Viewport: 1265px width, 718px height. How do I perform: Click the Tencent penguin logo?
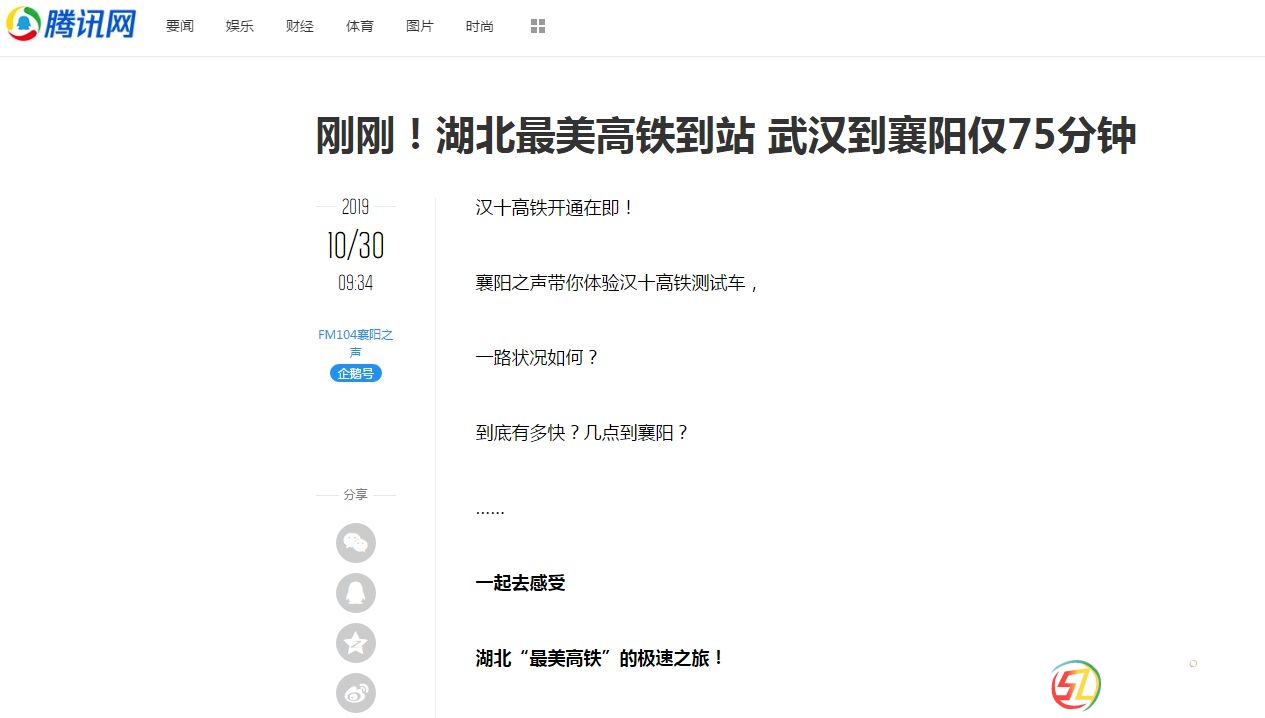click(24, 24)
